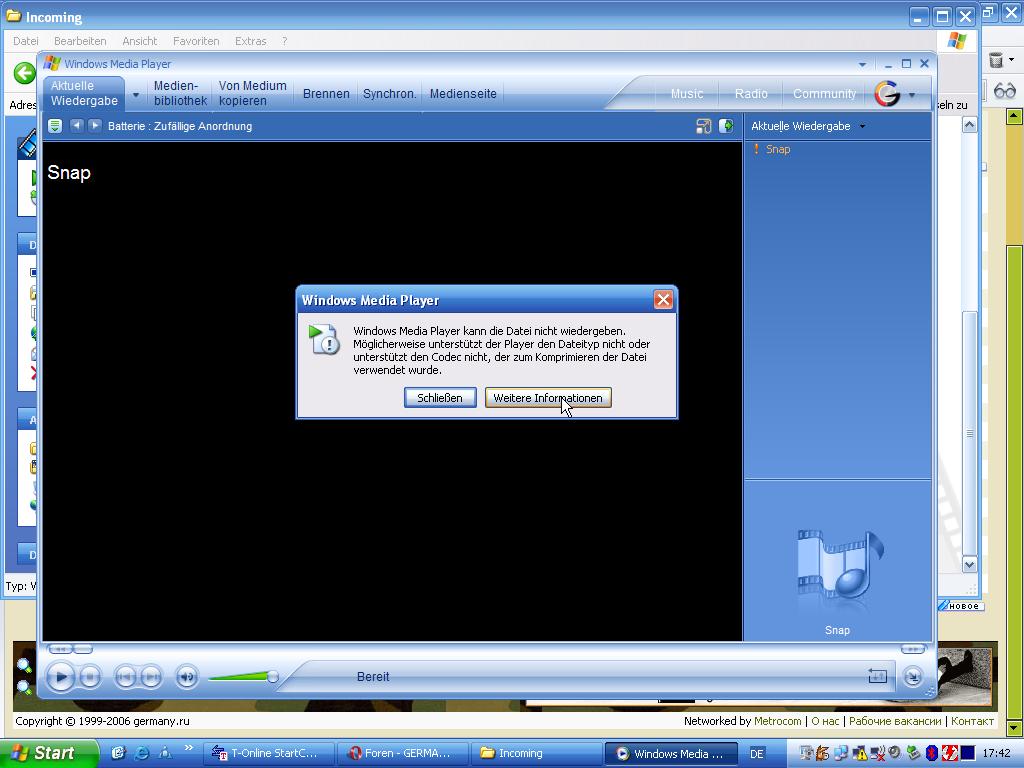Viewport: 1024px width, 768px height.
Task: Select the next visualization arrow
Action: 95,125
